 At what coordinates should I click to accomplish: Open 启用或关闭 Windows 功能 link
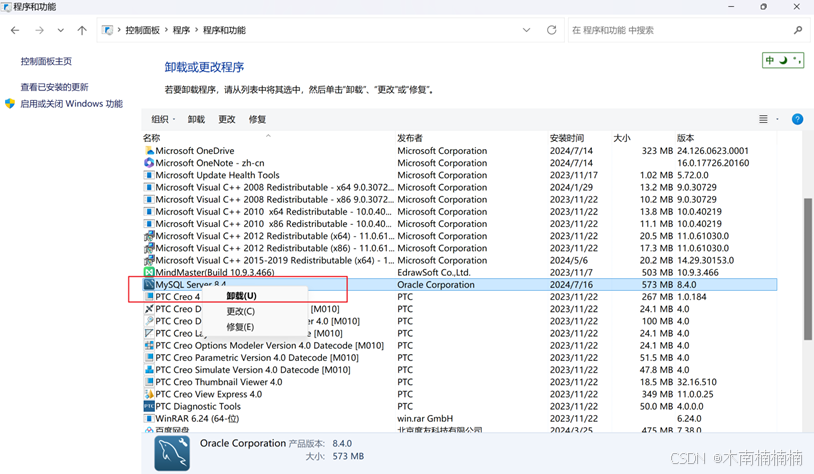(x=72, y=104)
